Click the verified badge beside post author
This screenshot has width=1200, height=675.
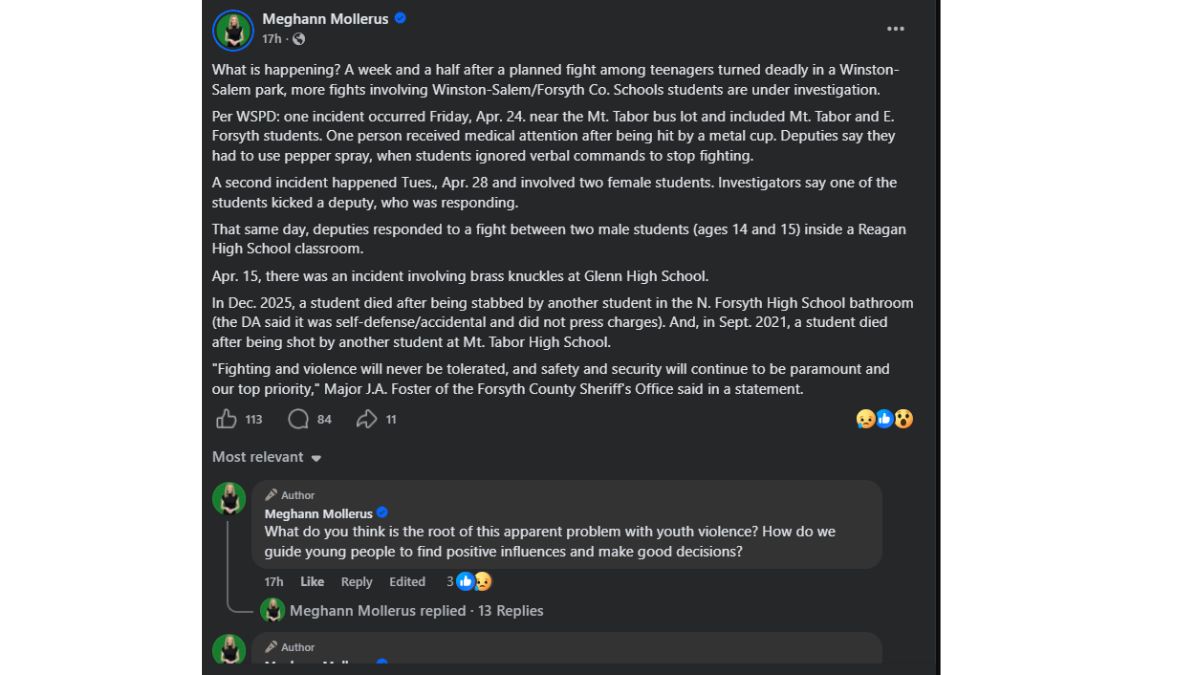pyautogui.click(x=400, y=18)
